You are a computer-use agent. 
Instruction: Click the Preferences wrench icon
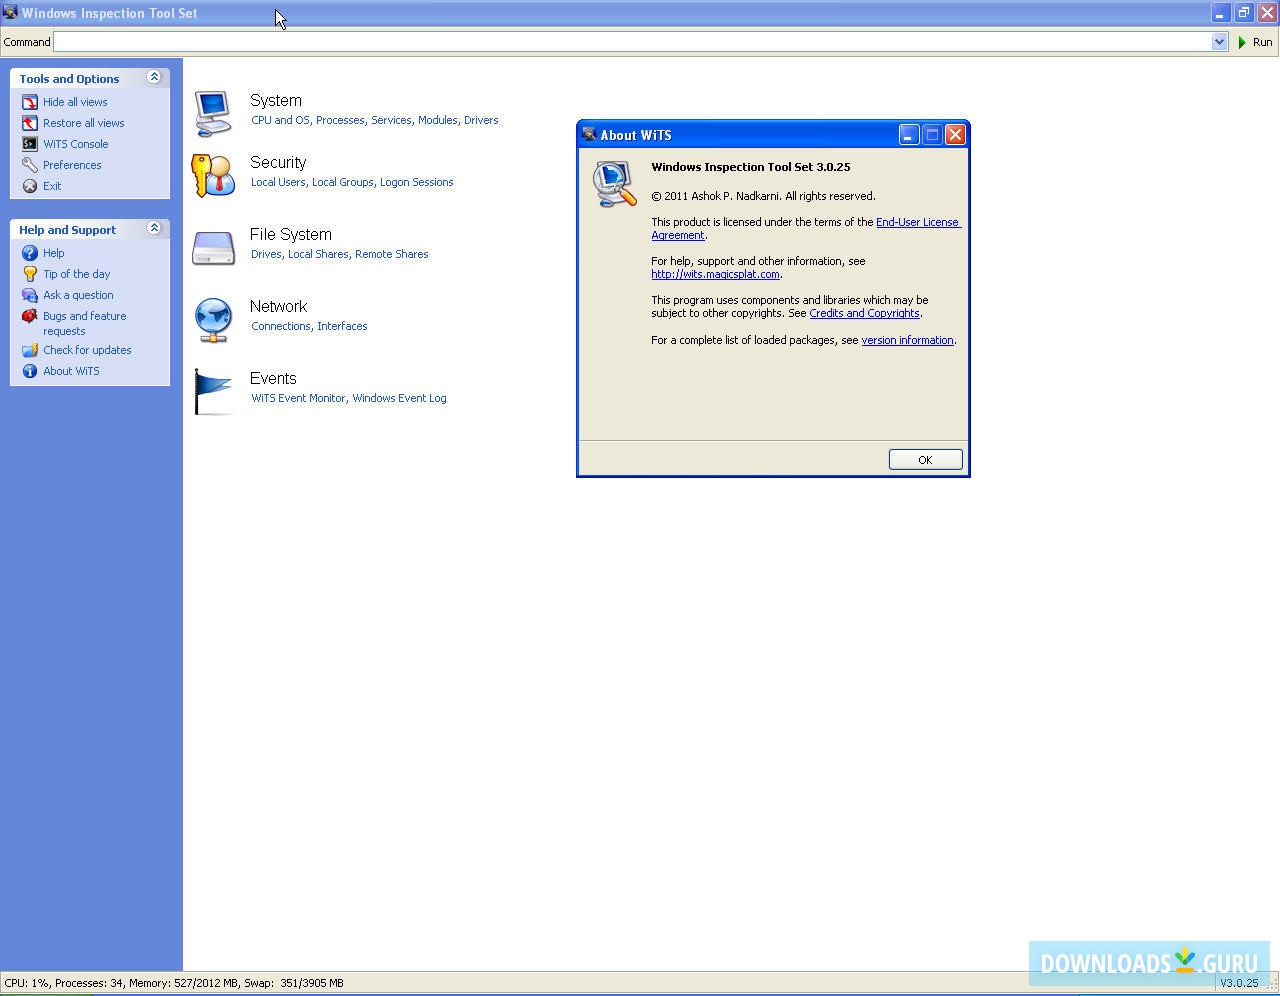pos(30,165)
